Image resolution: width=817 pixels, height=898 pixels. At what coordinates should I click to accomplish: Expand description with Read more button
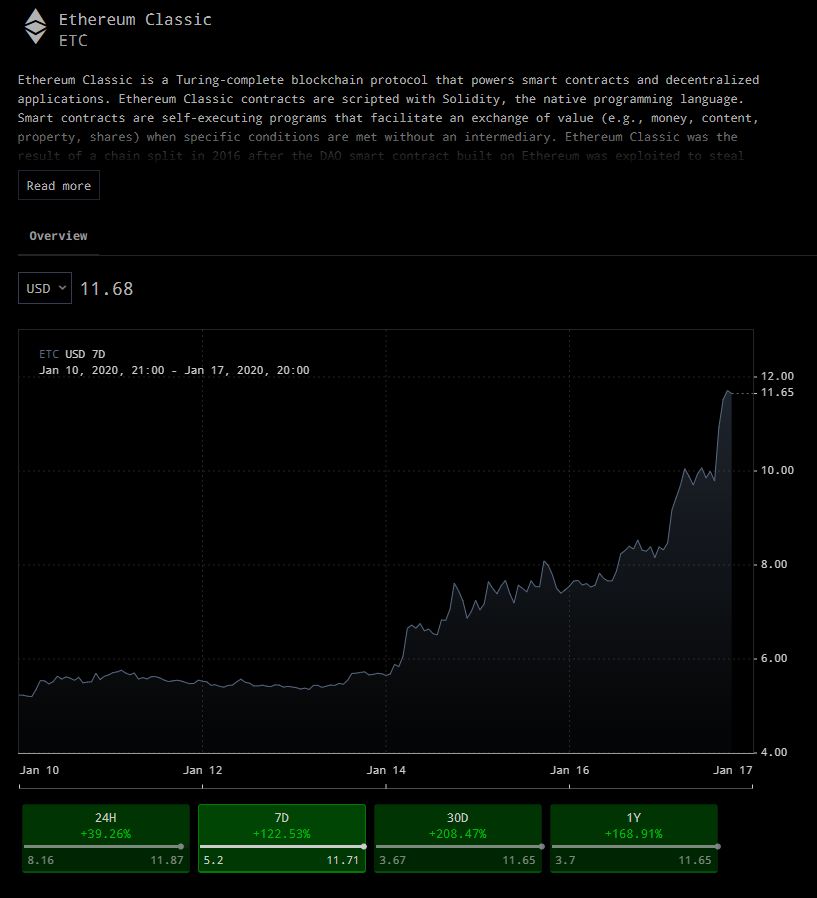(x=59, y=186)
